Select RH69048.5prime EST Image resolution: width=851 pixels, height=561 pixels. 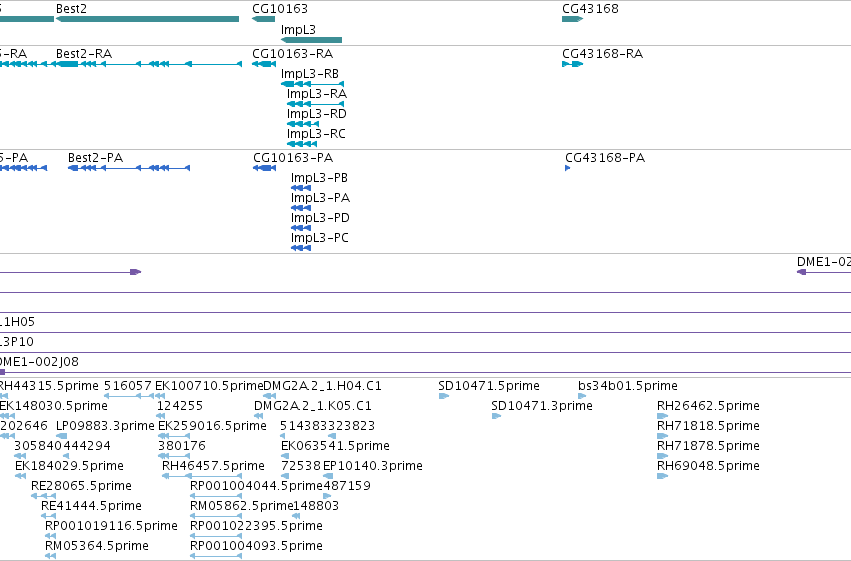click(662, 476)
